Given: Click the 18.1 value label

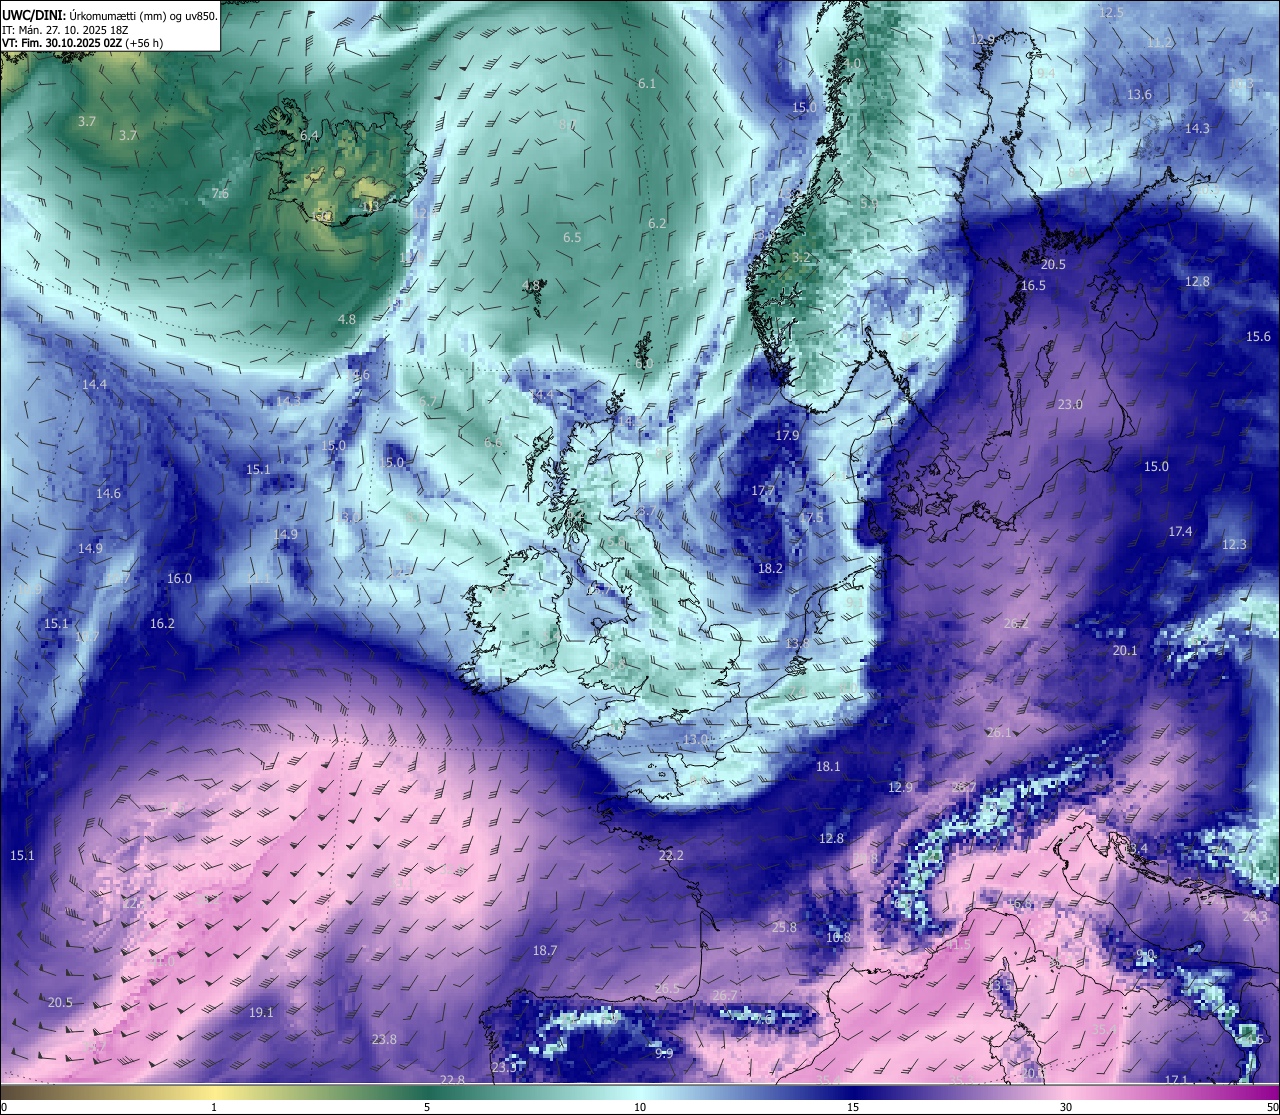Looking at the screenshot, I should click(x=828, y=767).
